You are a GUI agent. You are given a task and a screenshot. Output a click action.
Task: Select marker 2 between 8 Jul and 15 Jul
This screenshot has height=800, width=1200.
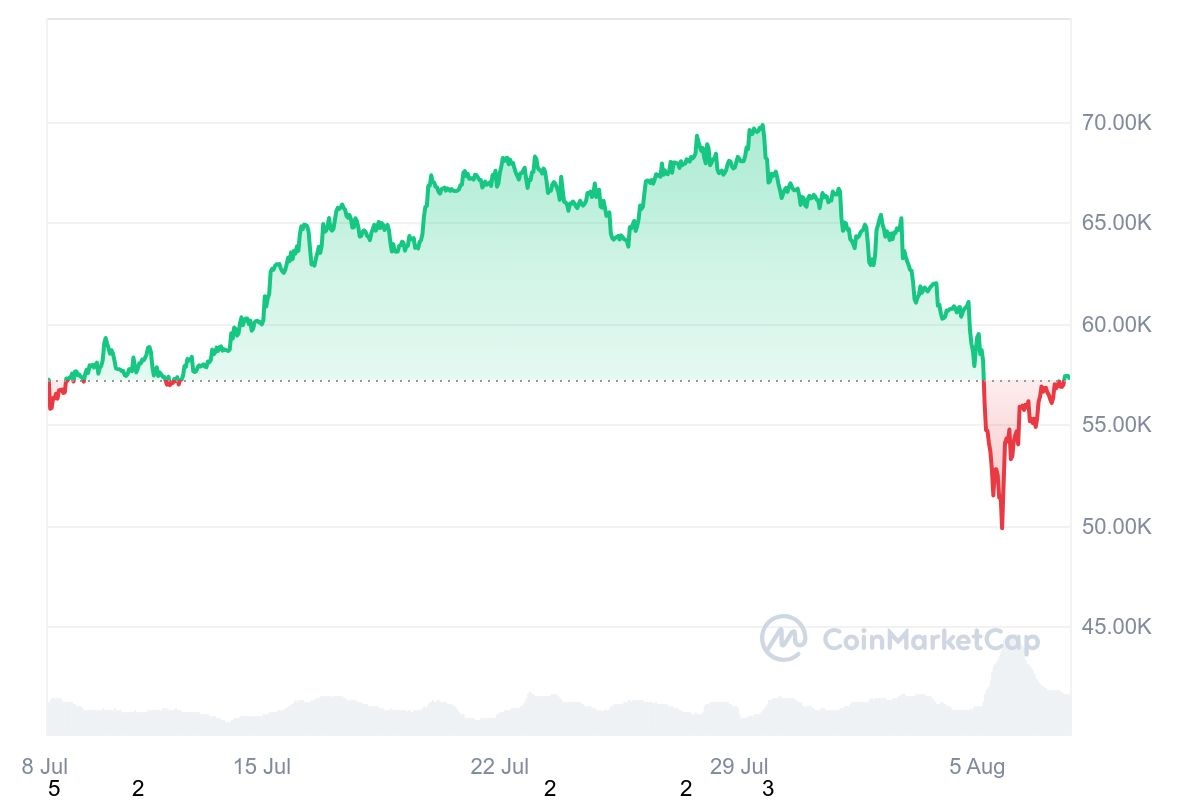[138, 789]
